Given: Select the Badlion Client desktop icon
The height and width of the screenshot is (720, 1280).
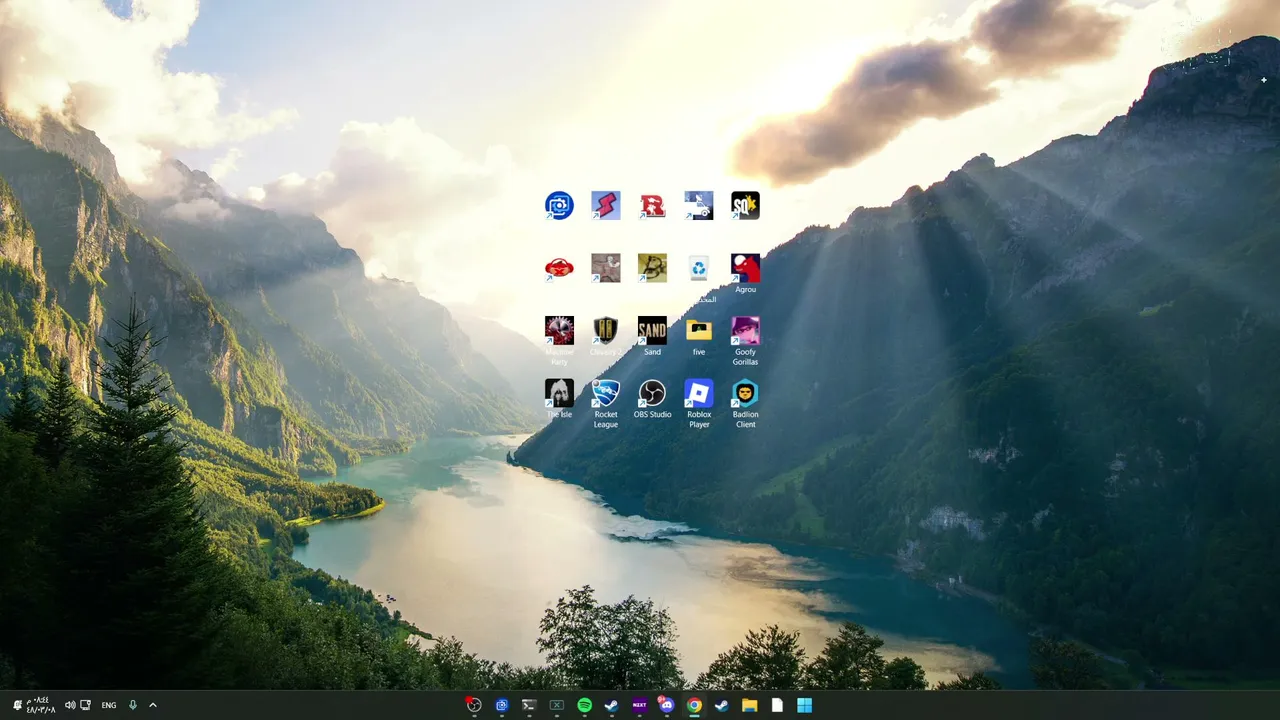Looking at the screenshot, I should point(745,403).
